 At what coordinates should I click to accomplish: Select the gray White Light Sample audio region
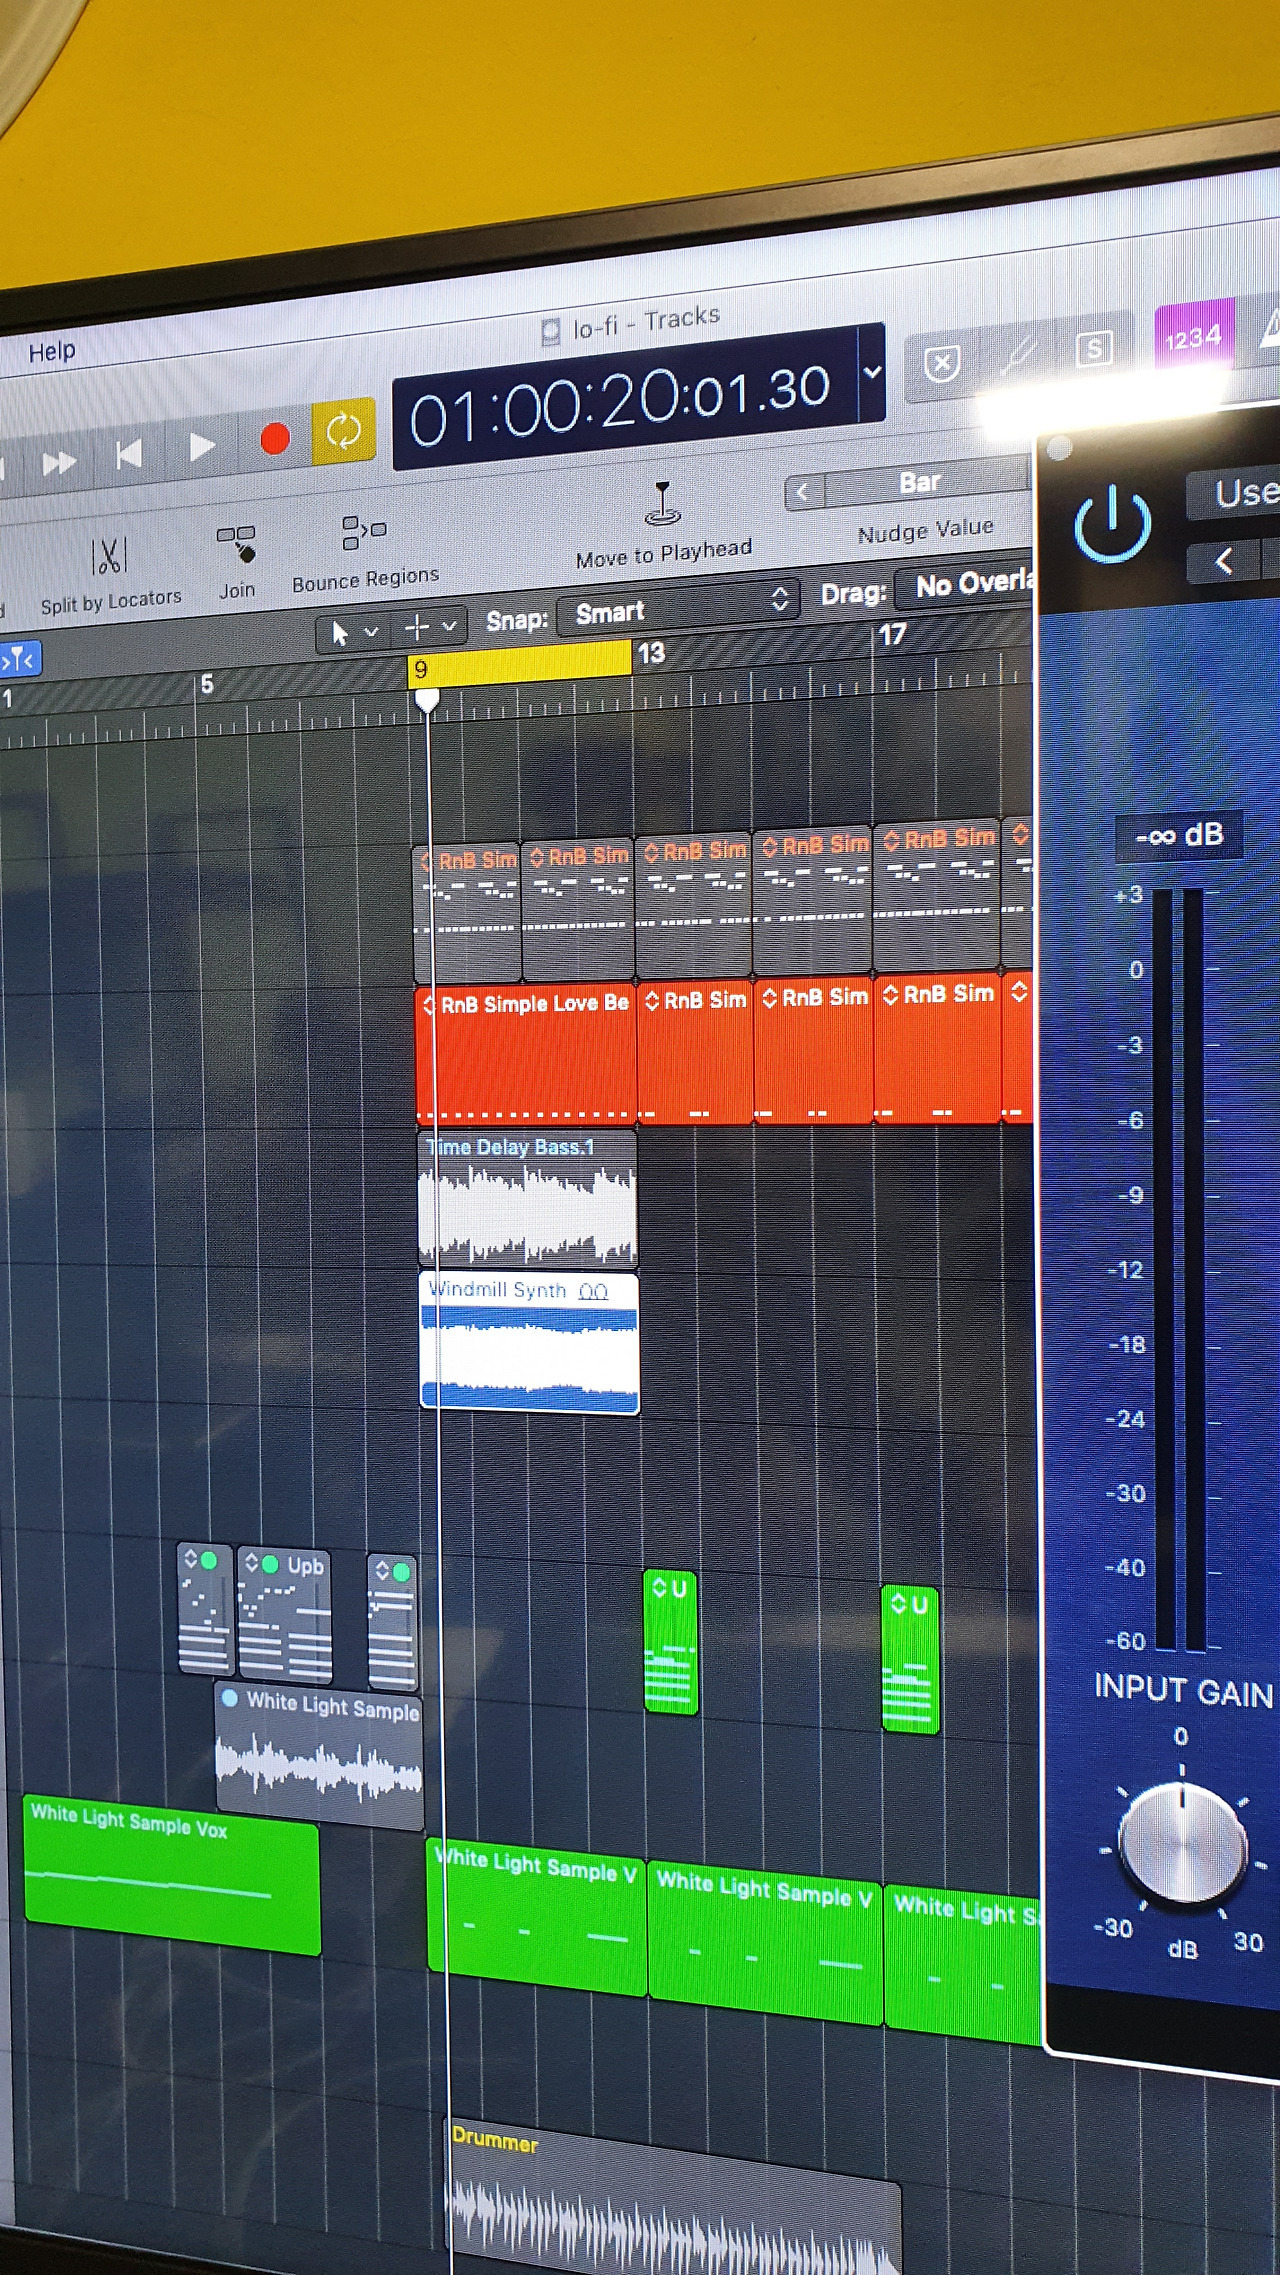click(x=319, y=1755)
